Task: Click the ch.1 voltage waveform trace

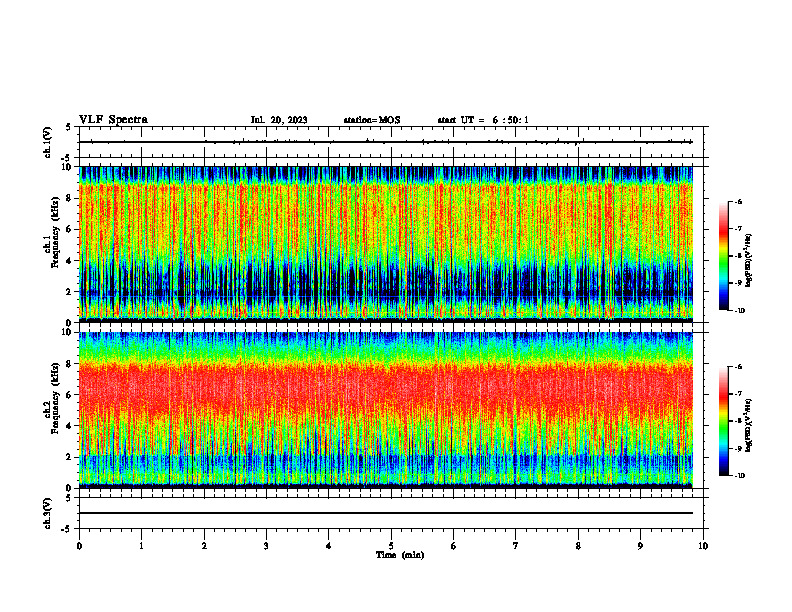Action: pos(386,142)
